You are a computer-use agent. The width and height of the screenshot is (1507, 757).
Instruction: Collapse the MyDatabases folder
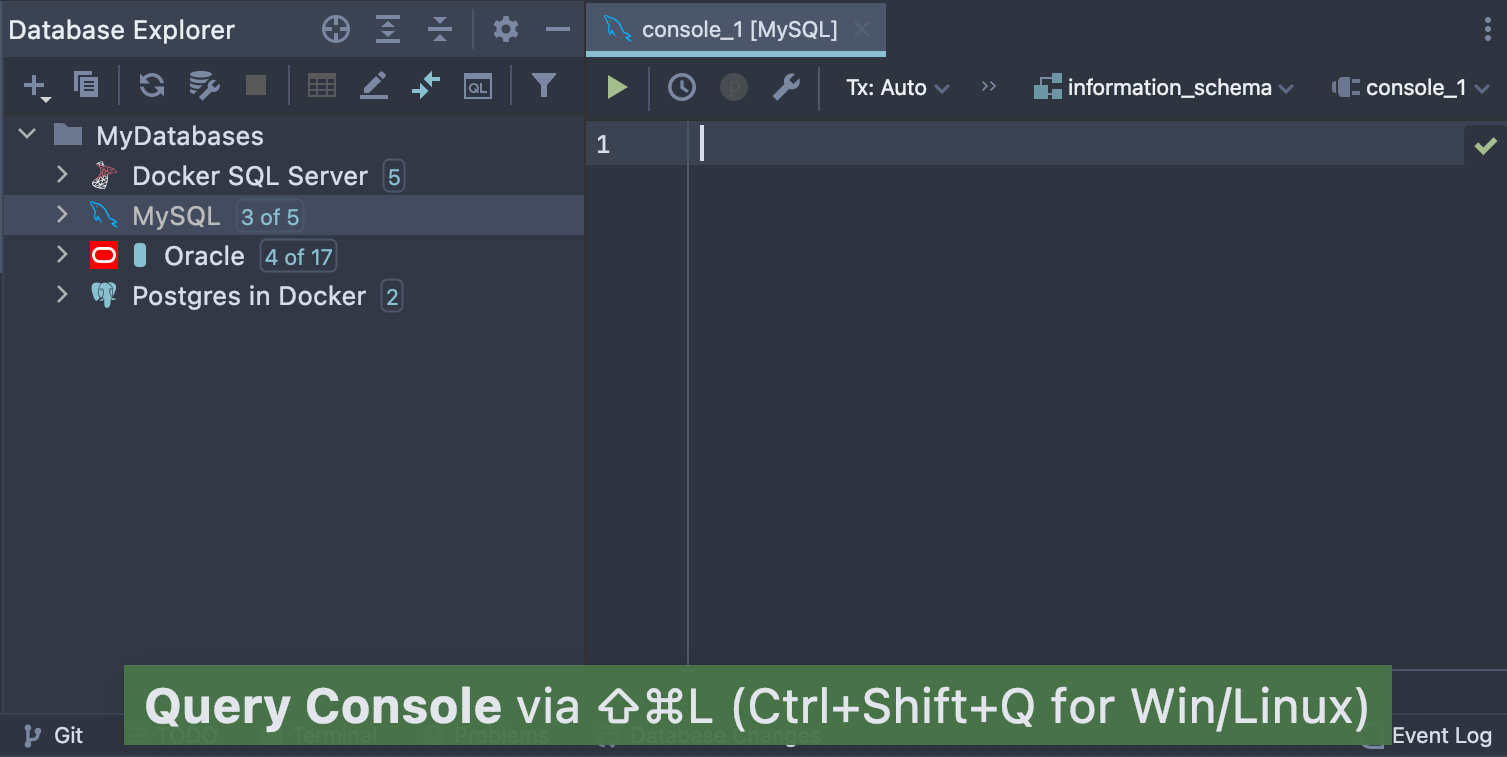click(28, 134)
